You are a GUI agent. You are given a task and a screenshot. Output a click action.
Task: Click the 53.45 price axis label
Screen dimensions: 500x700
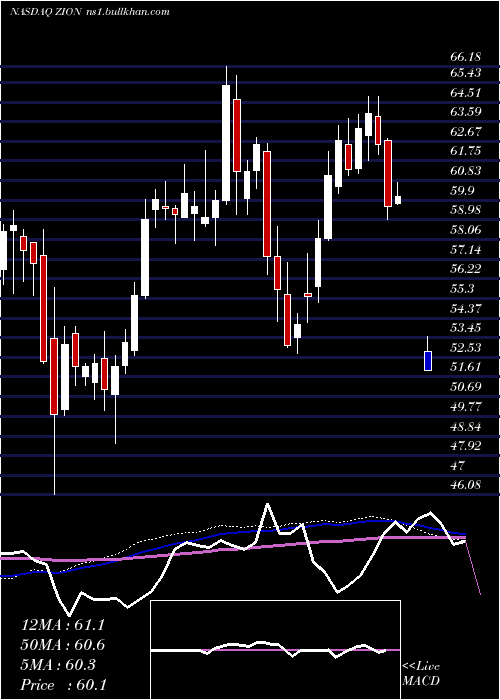coord(465,328)
